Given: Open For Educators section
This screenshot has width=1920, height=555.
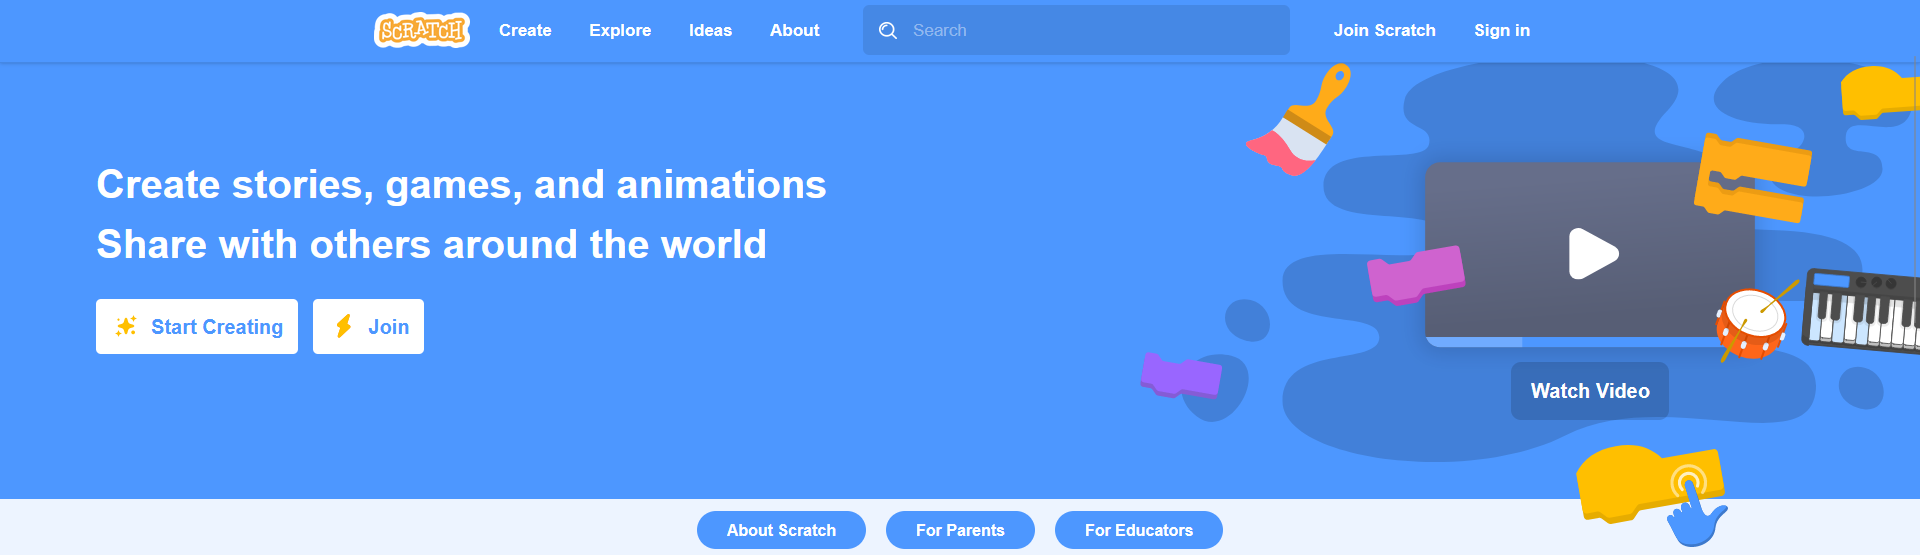Looking at the screenshot, I should pyautogui.click(x=1139, y=530).
